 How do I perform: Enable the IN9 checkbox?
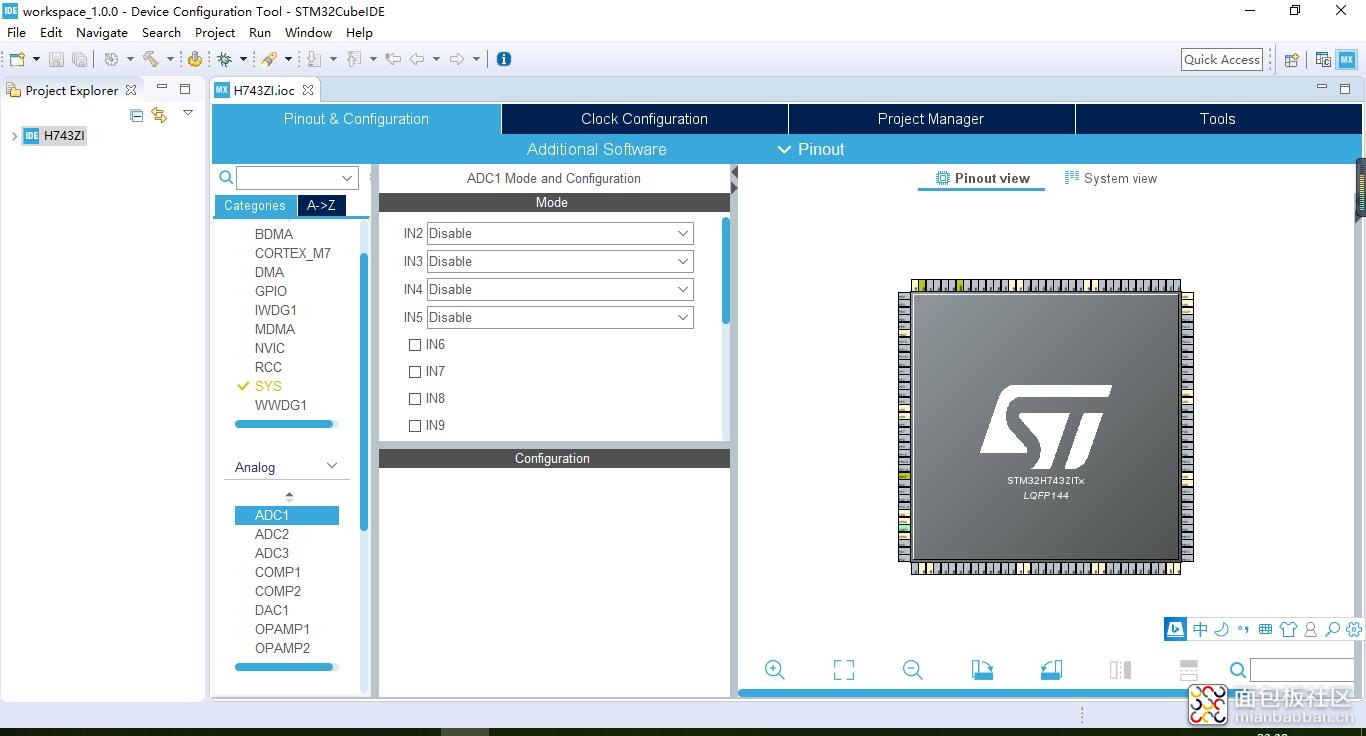click(415, 426)
